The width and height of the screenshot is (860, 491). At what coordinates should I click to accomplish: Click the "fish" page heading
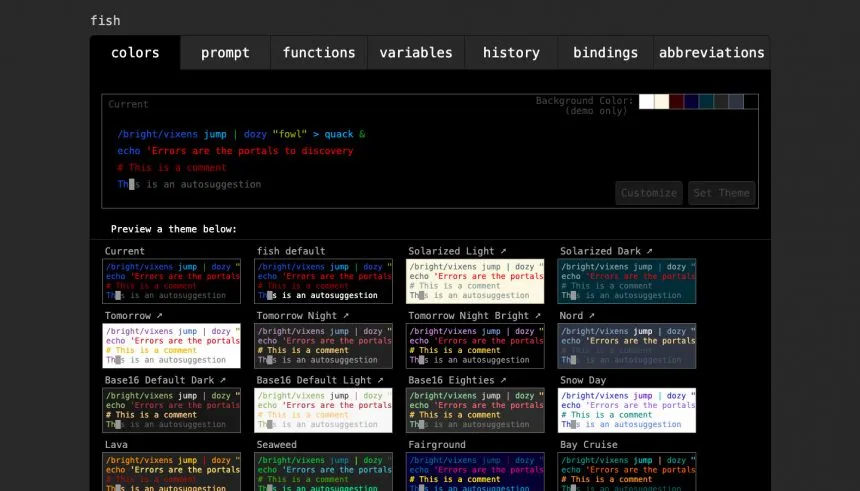[105, 21]
